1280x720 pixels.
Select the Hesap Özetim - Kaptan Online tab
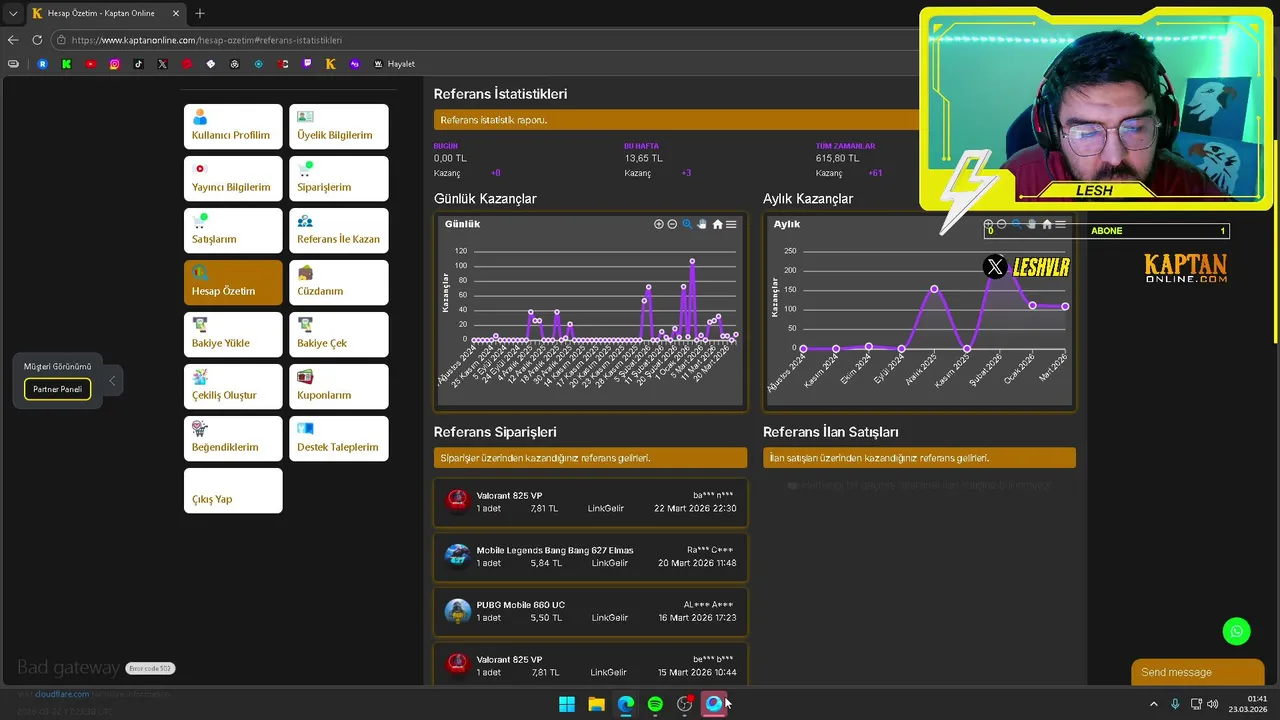point(105,13)
